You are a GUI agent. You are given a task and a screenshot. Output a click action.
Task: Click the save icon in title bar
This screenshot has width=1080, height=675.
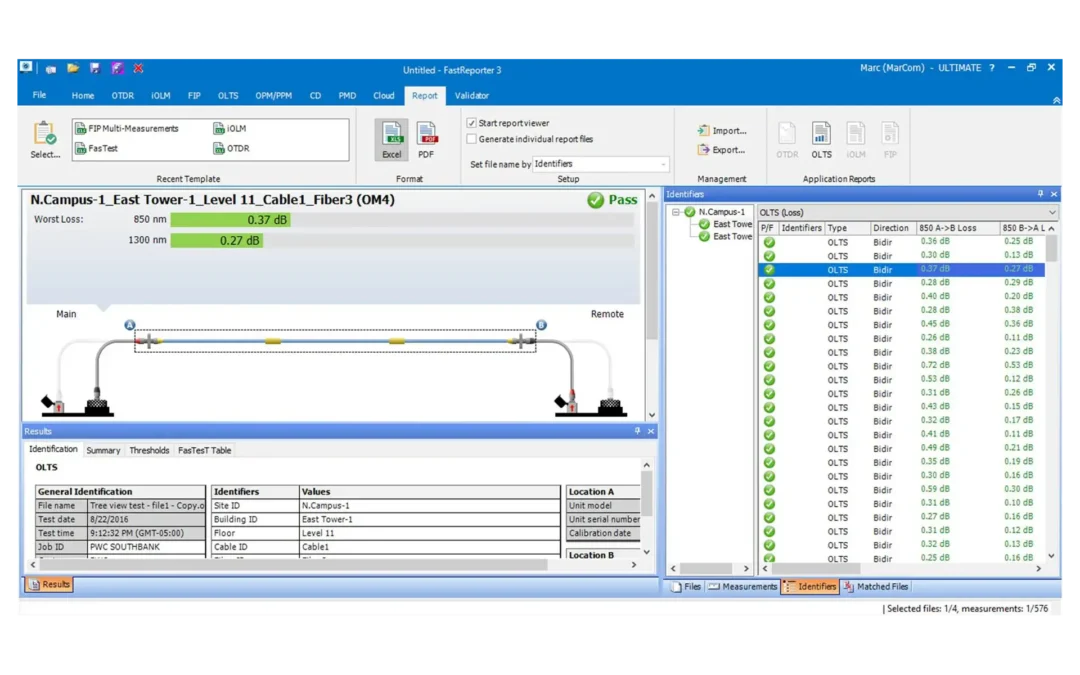95,68
